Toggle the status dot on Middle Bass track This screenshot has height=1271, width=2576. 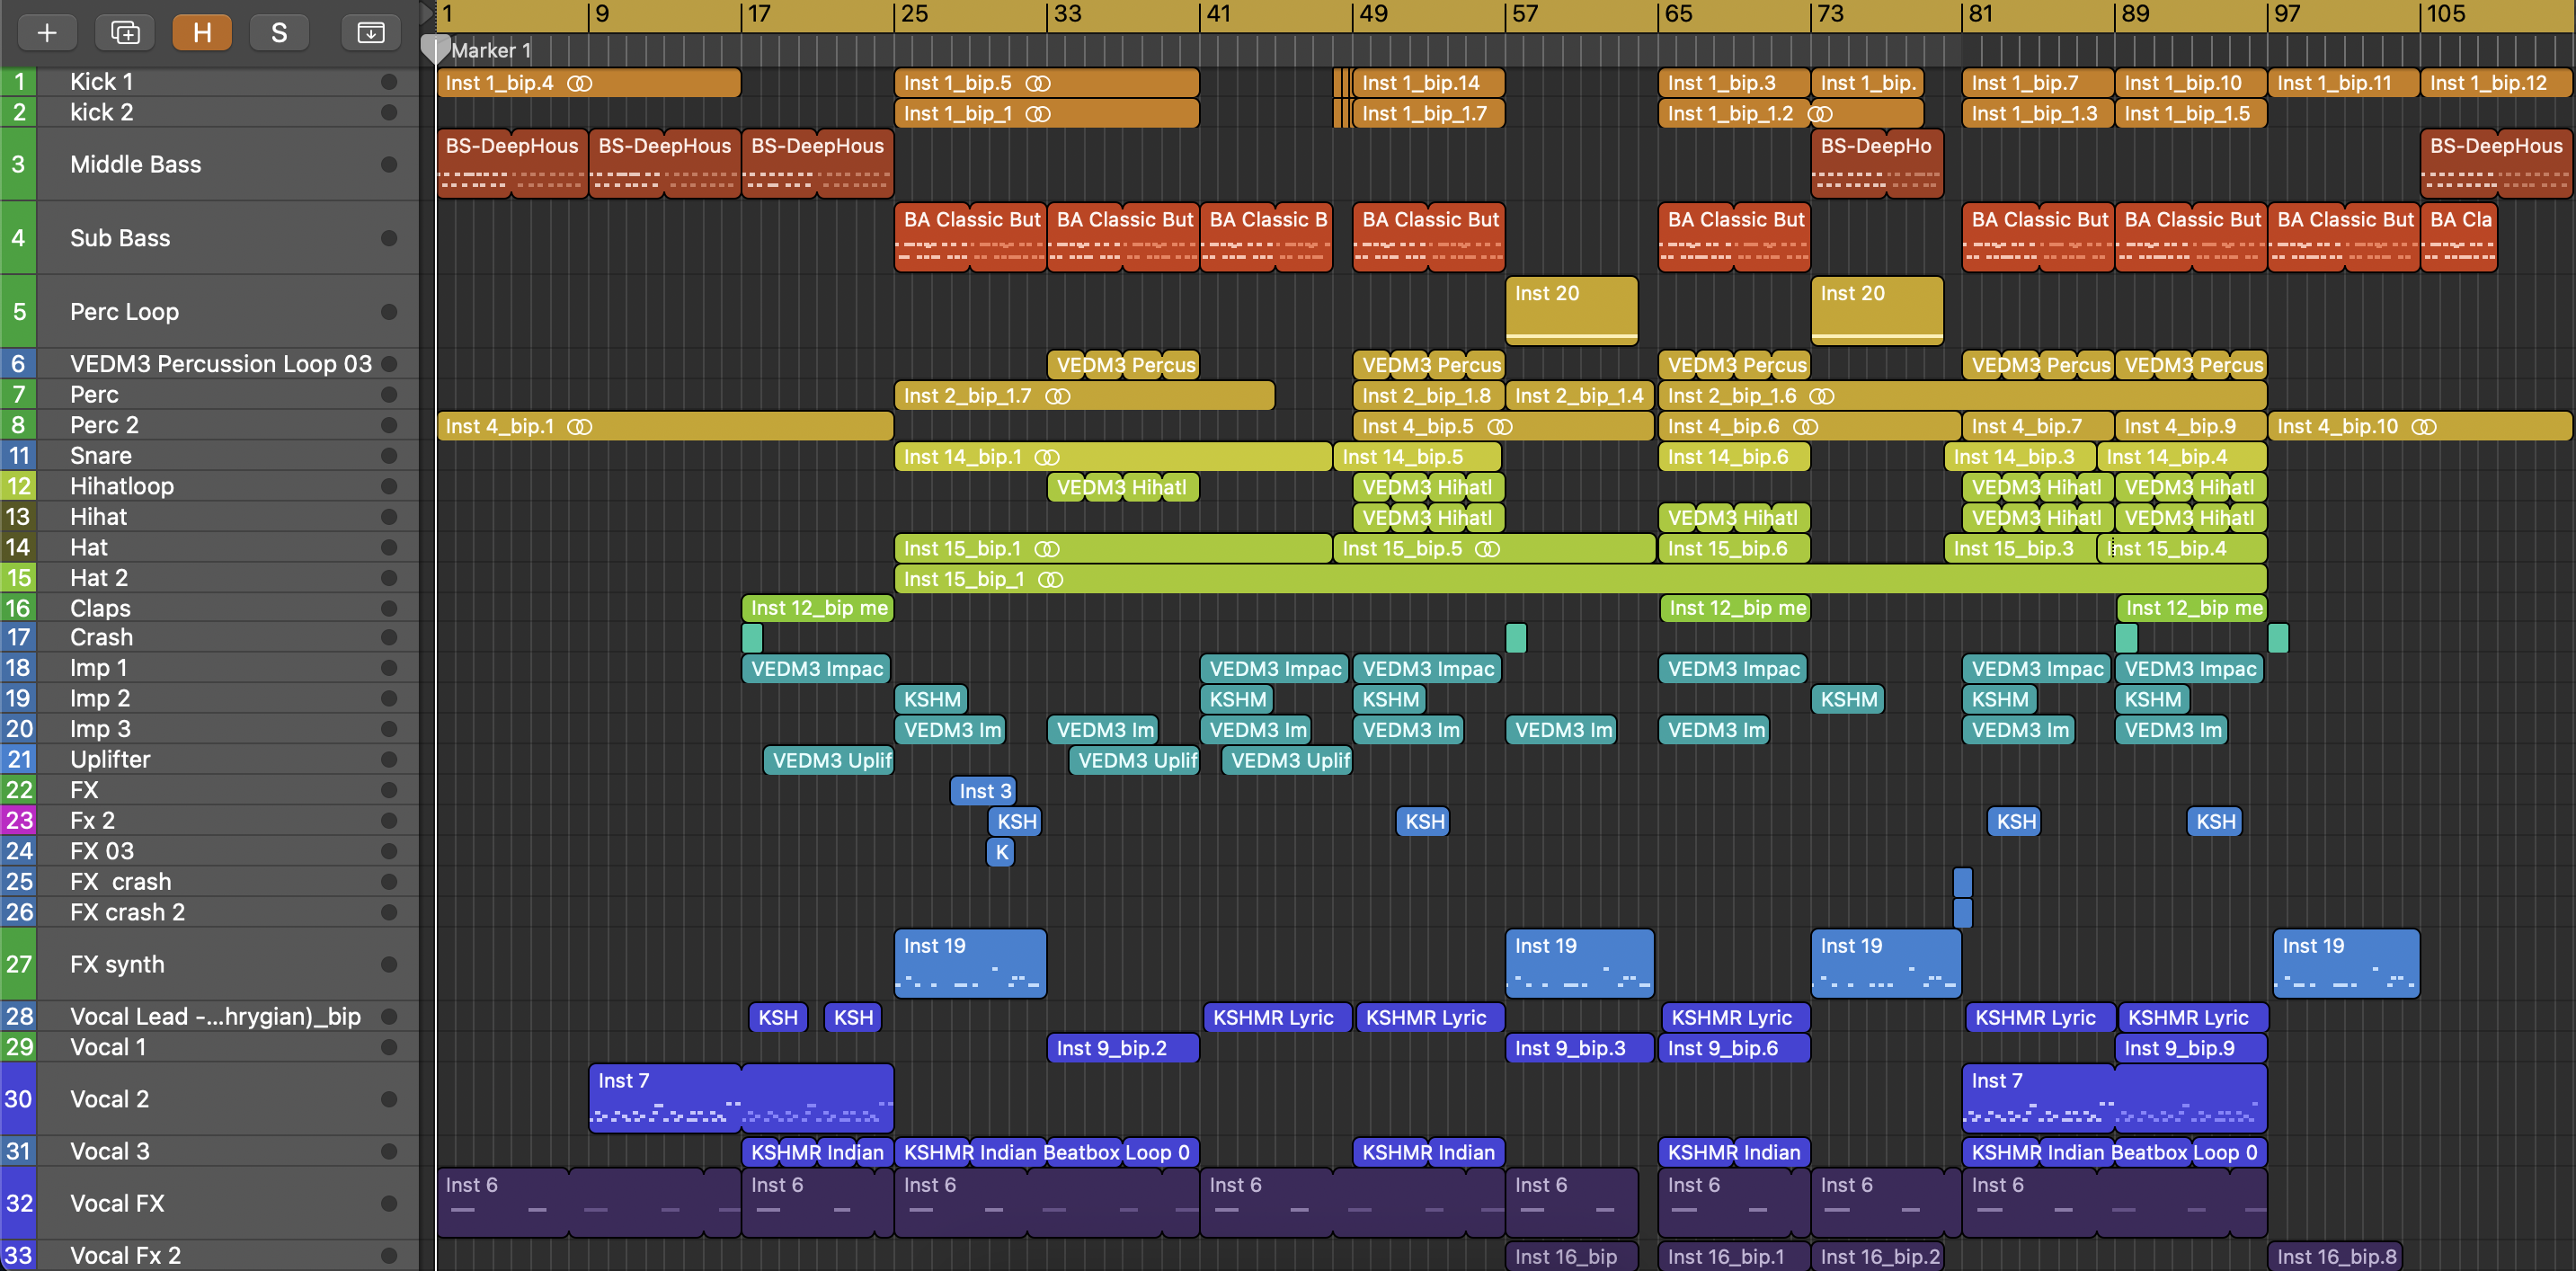coord(389,164)
